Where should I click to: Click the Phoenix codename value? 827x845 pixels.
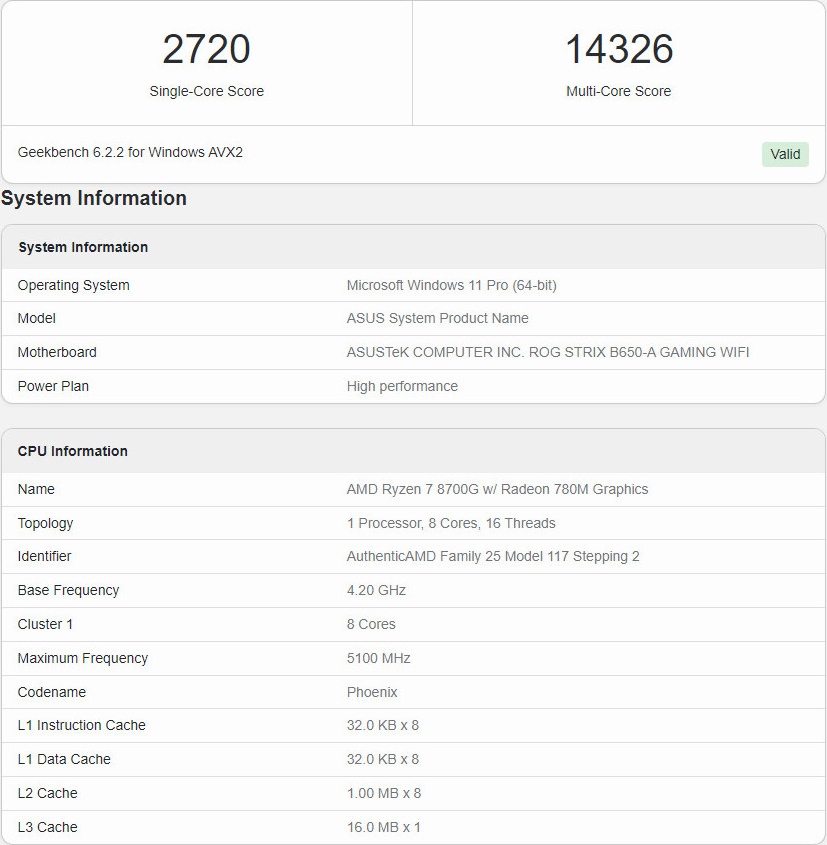click(x=372, y=692)
